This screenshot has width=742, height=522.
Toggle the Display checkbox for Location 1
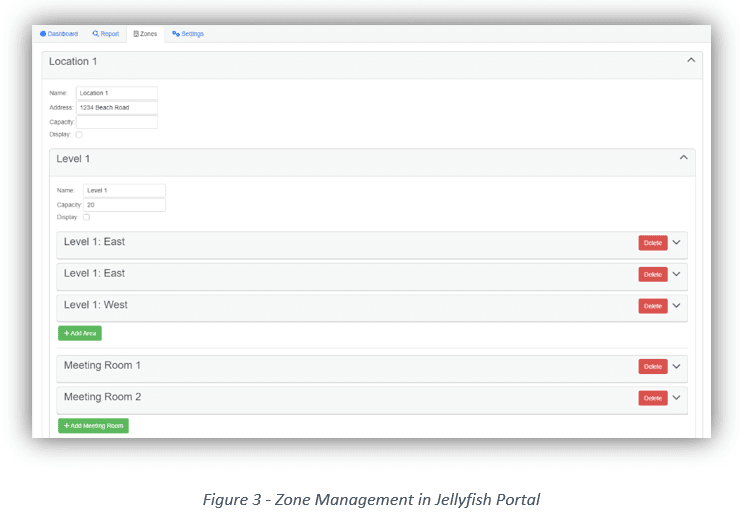click(x=79, y=134)
